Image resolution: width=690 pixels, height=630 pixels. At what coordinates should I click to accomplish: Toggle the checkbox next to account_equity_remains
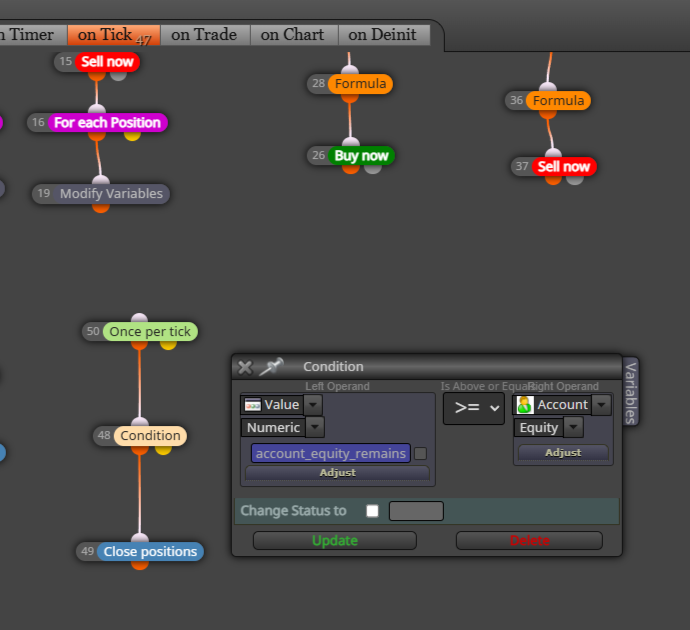(421, 454)
